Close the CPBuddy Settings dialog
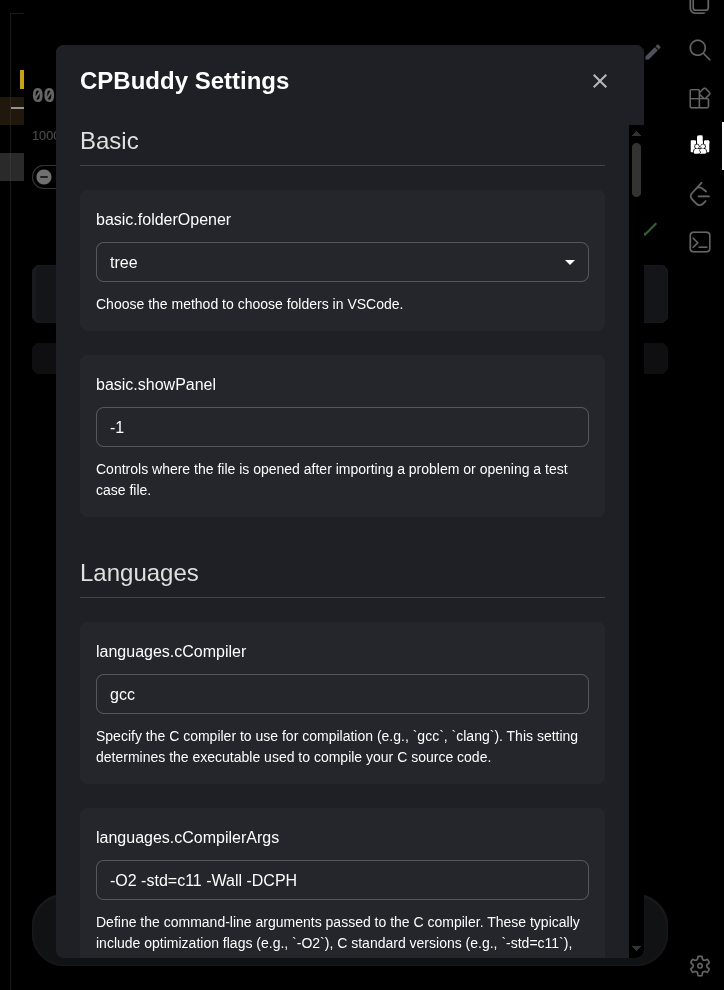Screen dimensions: 724x990 tap(600, 81)
